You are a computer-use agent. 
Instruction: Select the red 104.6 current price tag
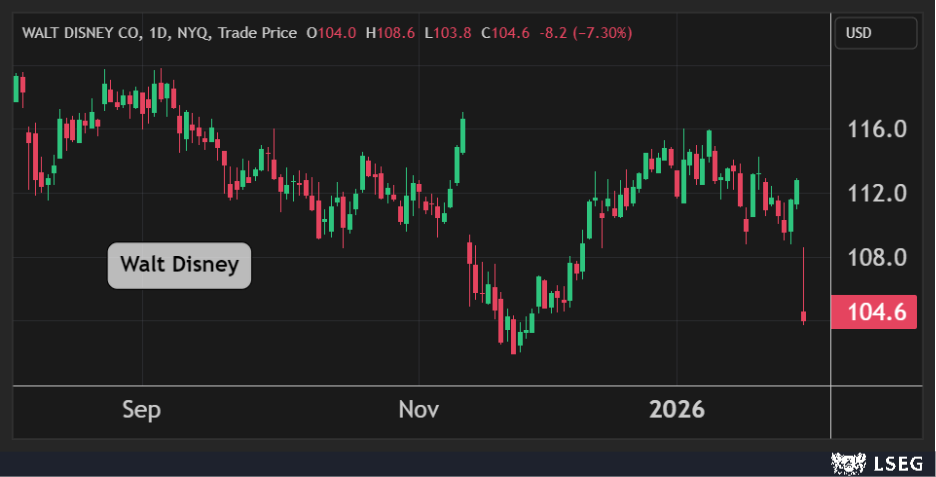(875, 312)
